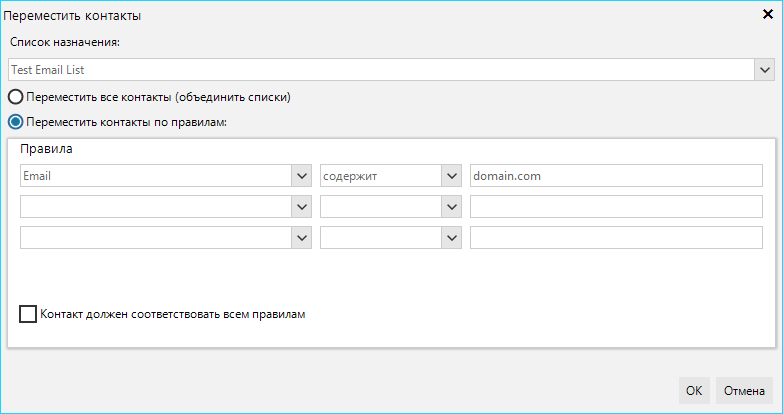The image size is (783, 414).
Task: Open the arrow of the Email field dropdown
Action: coord(302,176)
